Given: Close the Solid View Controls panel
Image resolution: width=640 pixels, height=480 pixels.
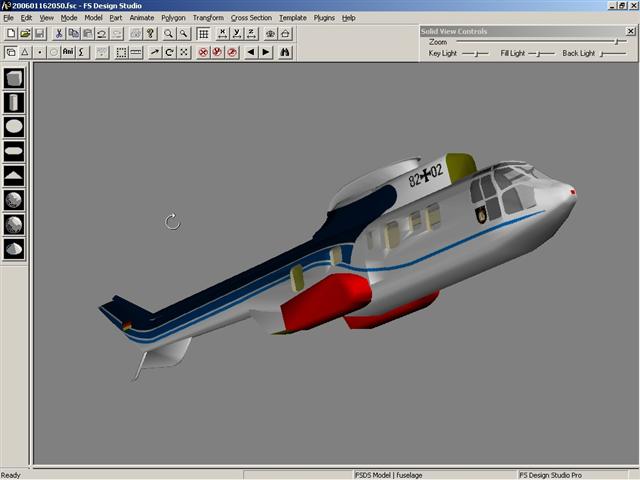Looking at the screenshot, I should (x=630, y=31).
